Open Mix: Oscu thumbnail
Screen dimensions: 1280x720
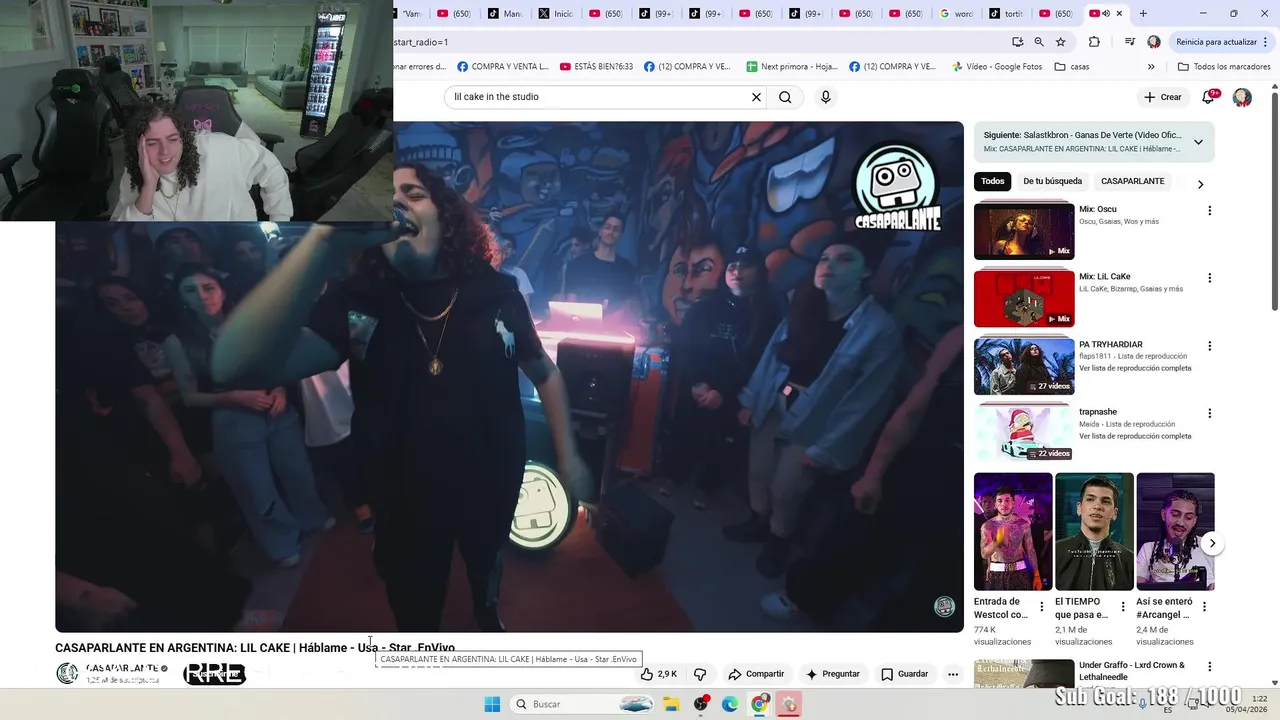click(x=1024, y=231)
